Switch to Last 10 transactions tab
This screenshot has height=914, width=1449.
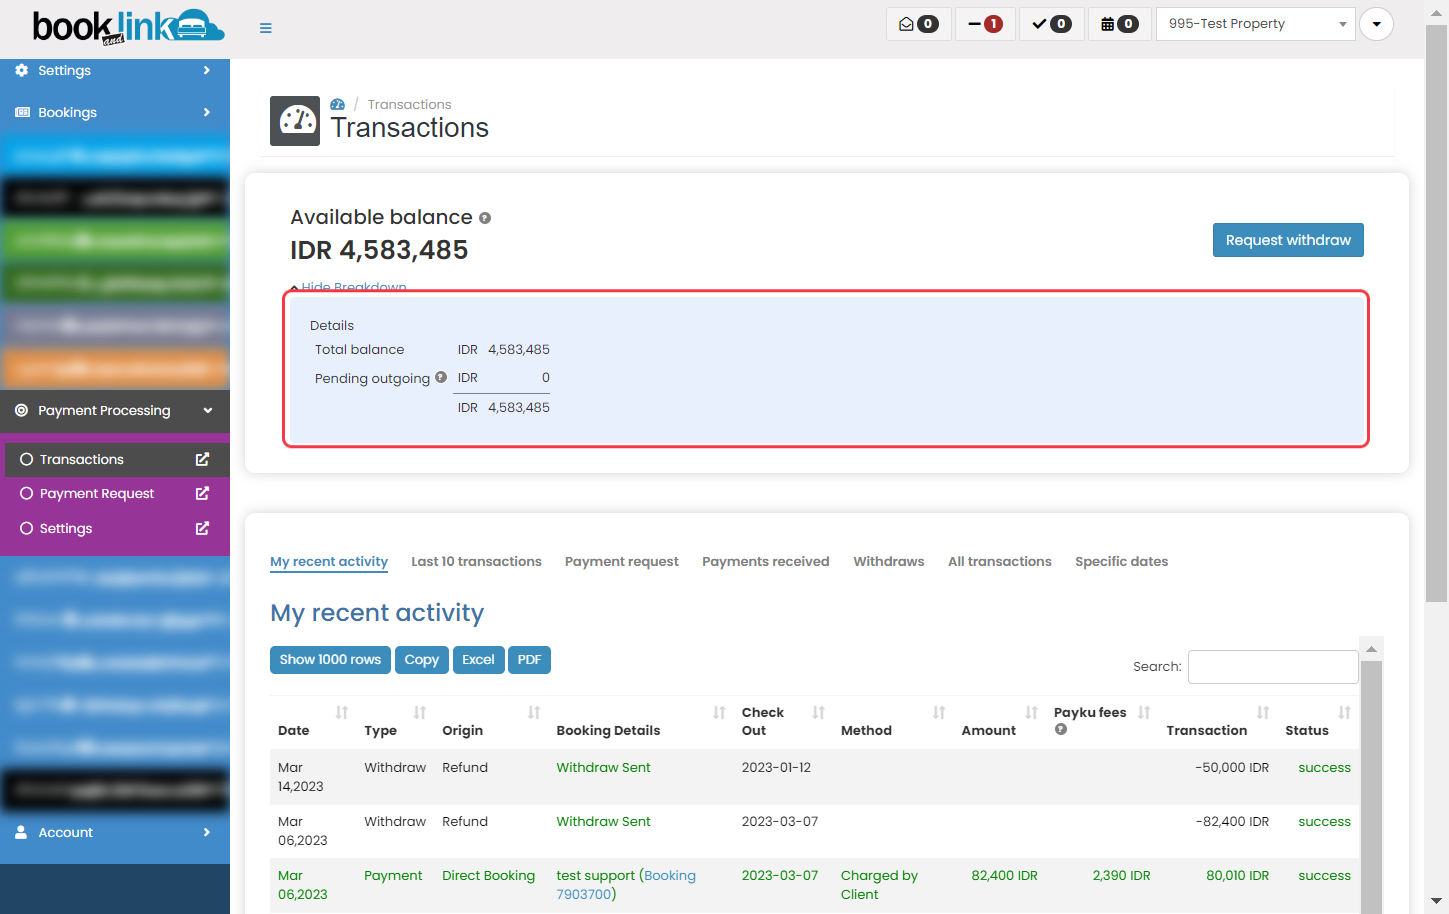tap(476, 562)
